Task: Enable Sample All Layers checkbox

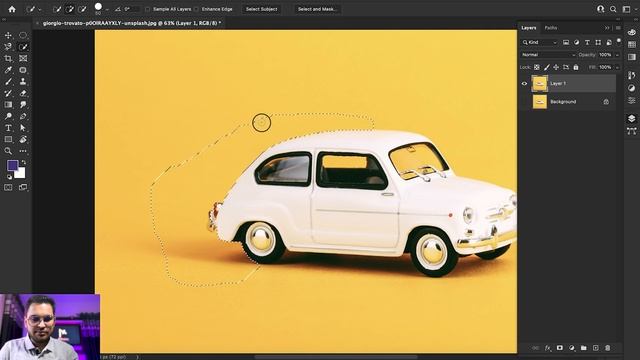Action: coord(147,9)
